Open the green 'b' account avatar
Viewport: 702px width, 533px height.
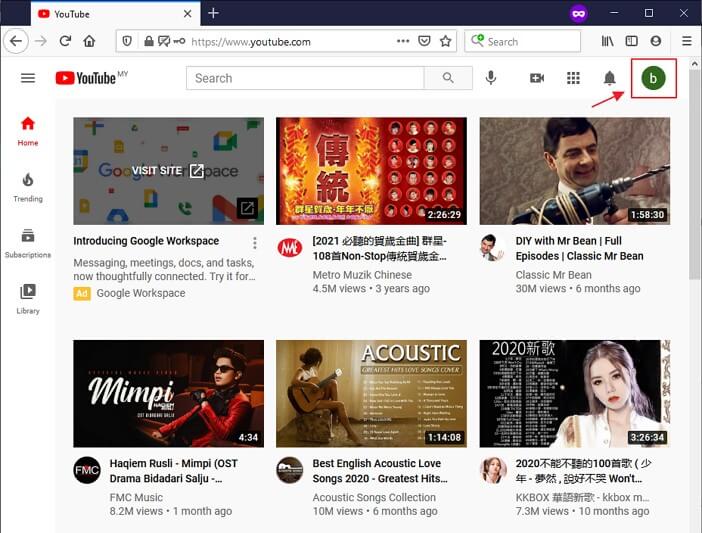(653, 78)
